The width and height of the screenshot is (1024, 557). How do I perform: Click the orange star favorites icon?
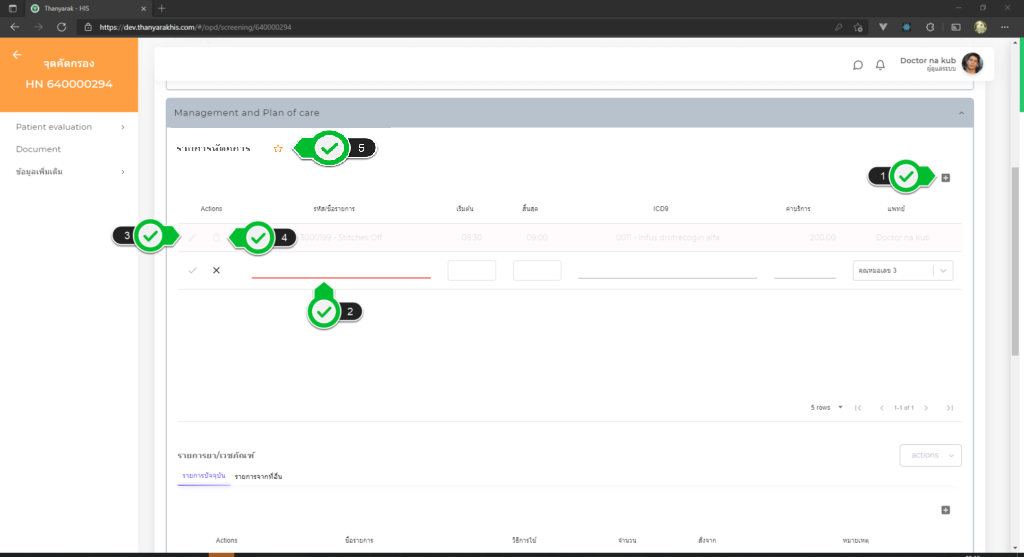(278, 149)
